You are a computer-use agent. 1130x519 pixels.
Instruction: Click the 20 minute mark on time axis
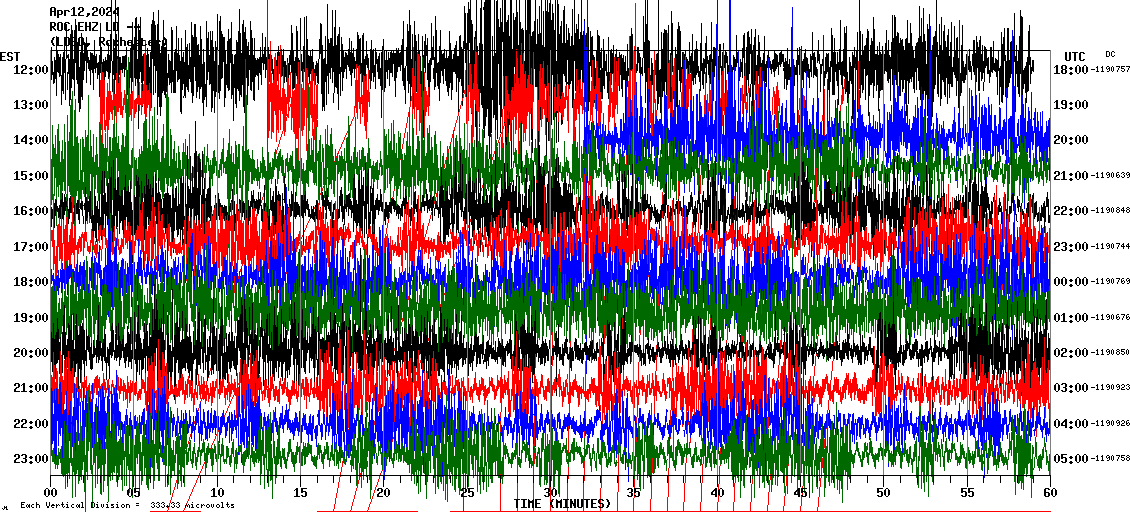pos(384,493)
